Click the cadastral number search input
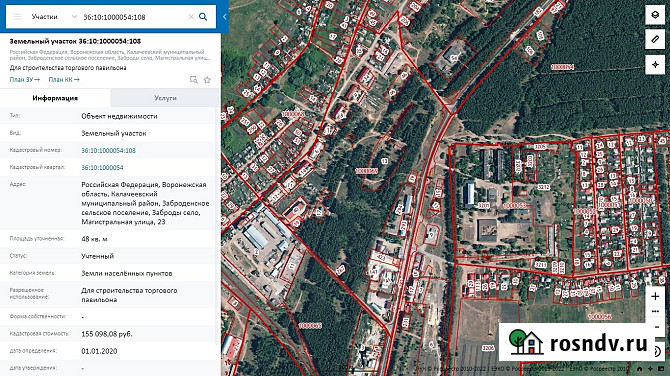This screenshot has width=670, height=376. tap(133, 17)
